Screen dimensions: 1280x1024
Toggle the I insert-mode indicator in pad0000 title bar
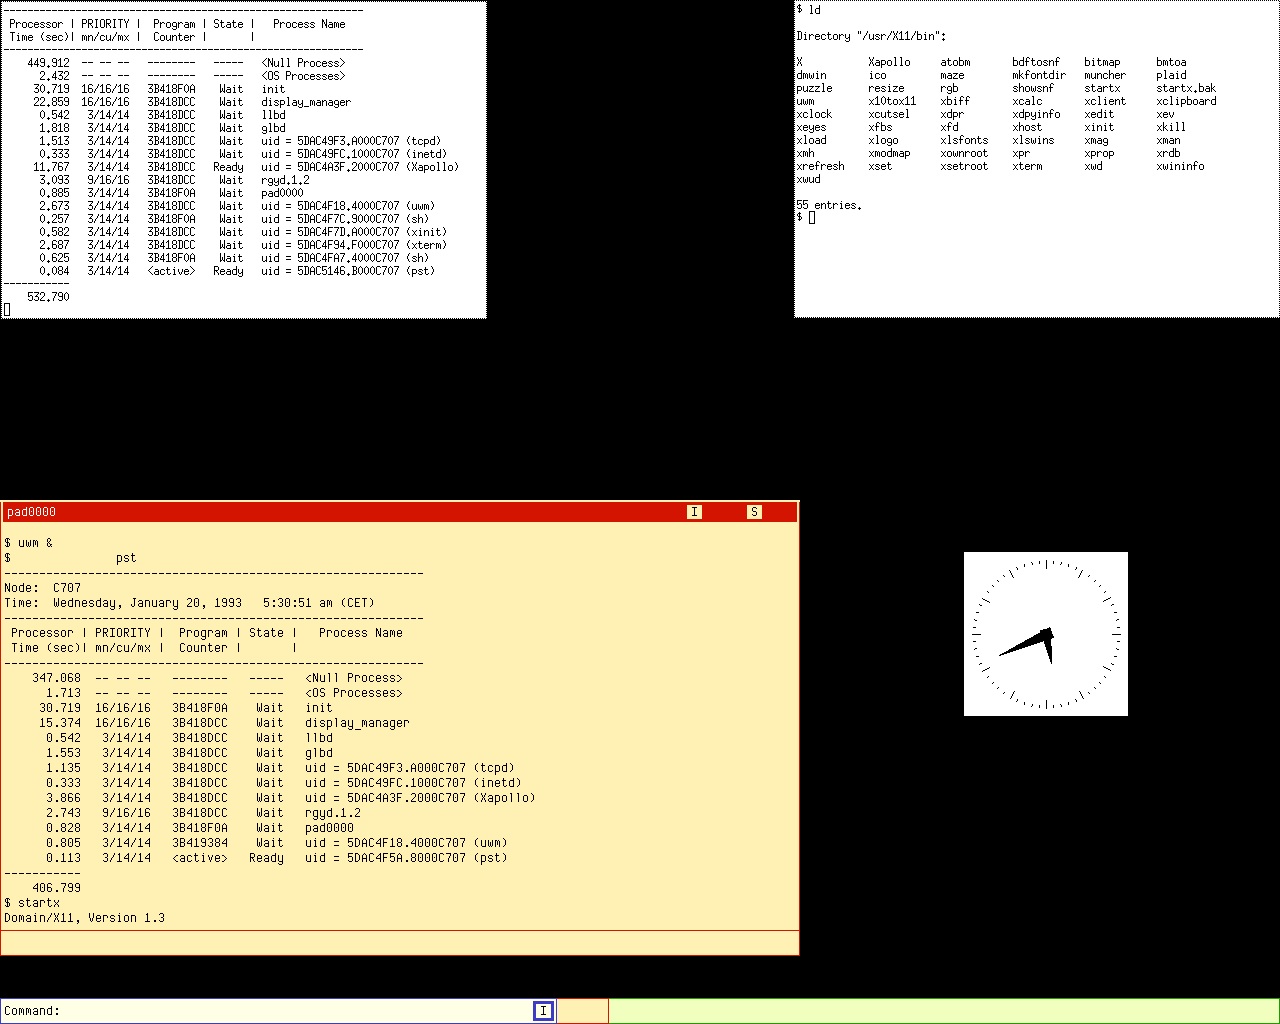[x=695, y=512]
